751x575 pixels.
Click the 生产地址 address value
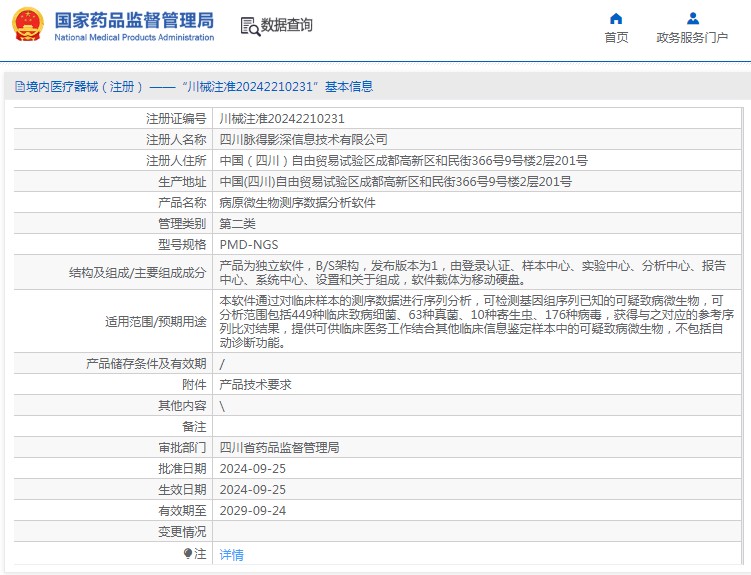click(x=395, y=181)
